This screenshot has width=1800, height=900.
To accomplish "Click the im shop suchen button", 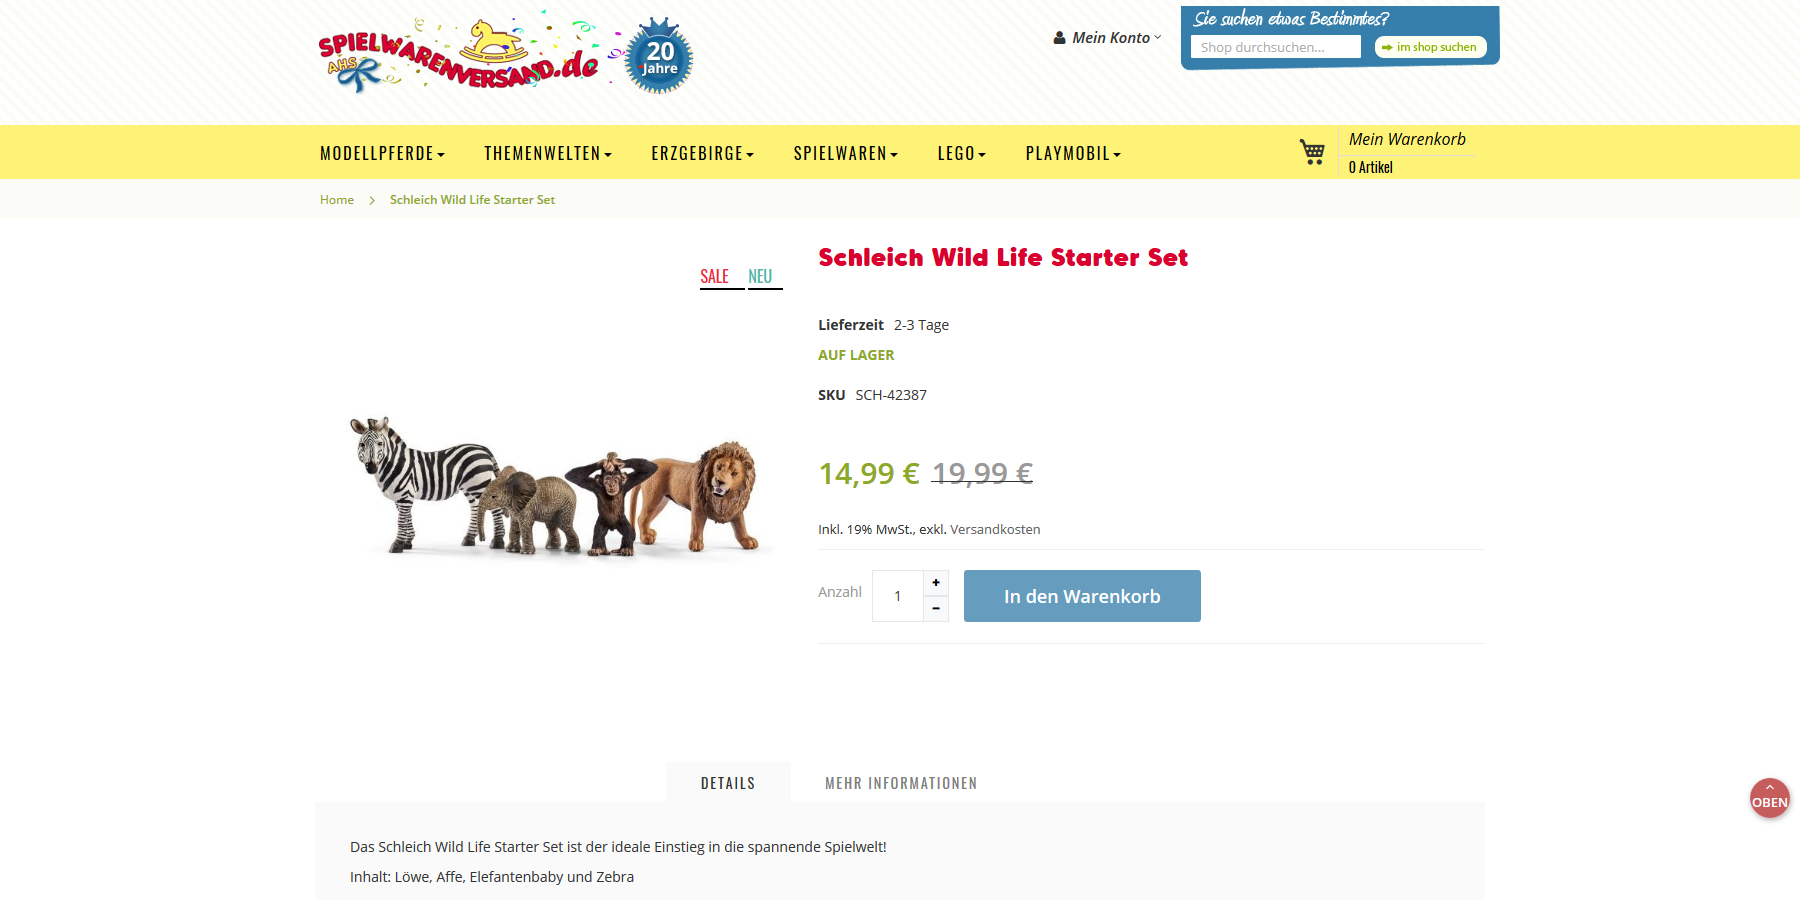I will point(1430,47).
